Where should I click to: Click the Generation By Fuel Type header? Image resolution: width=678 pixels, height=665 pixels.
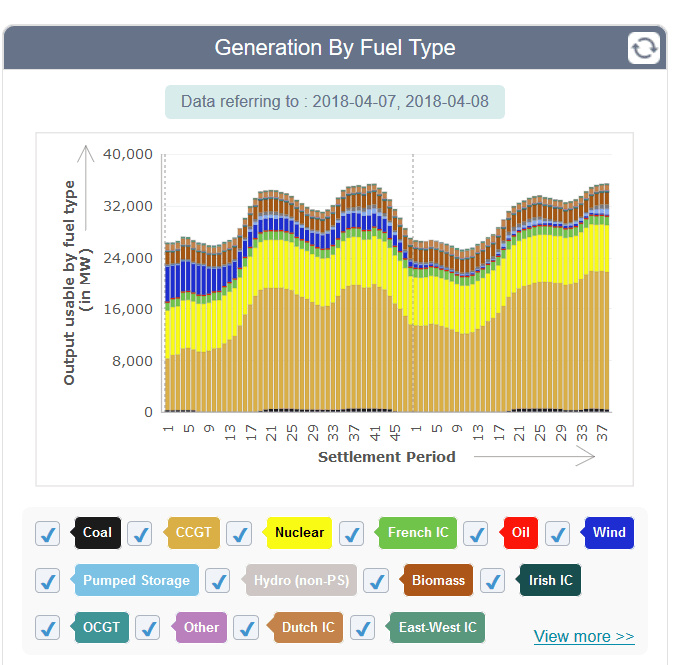335,47
